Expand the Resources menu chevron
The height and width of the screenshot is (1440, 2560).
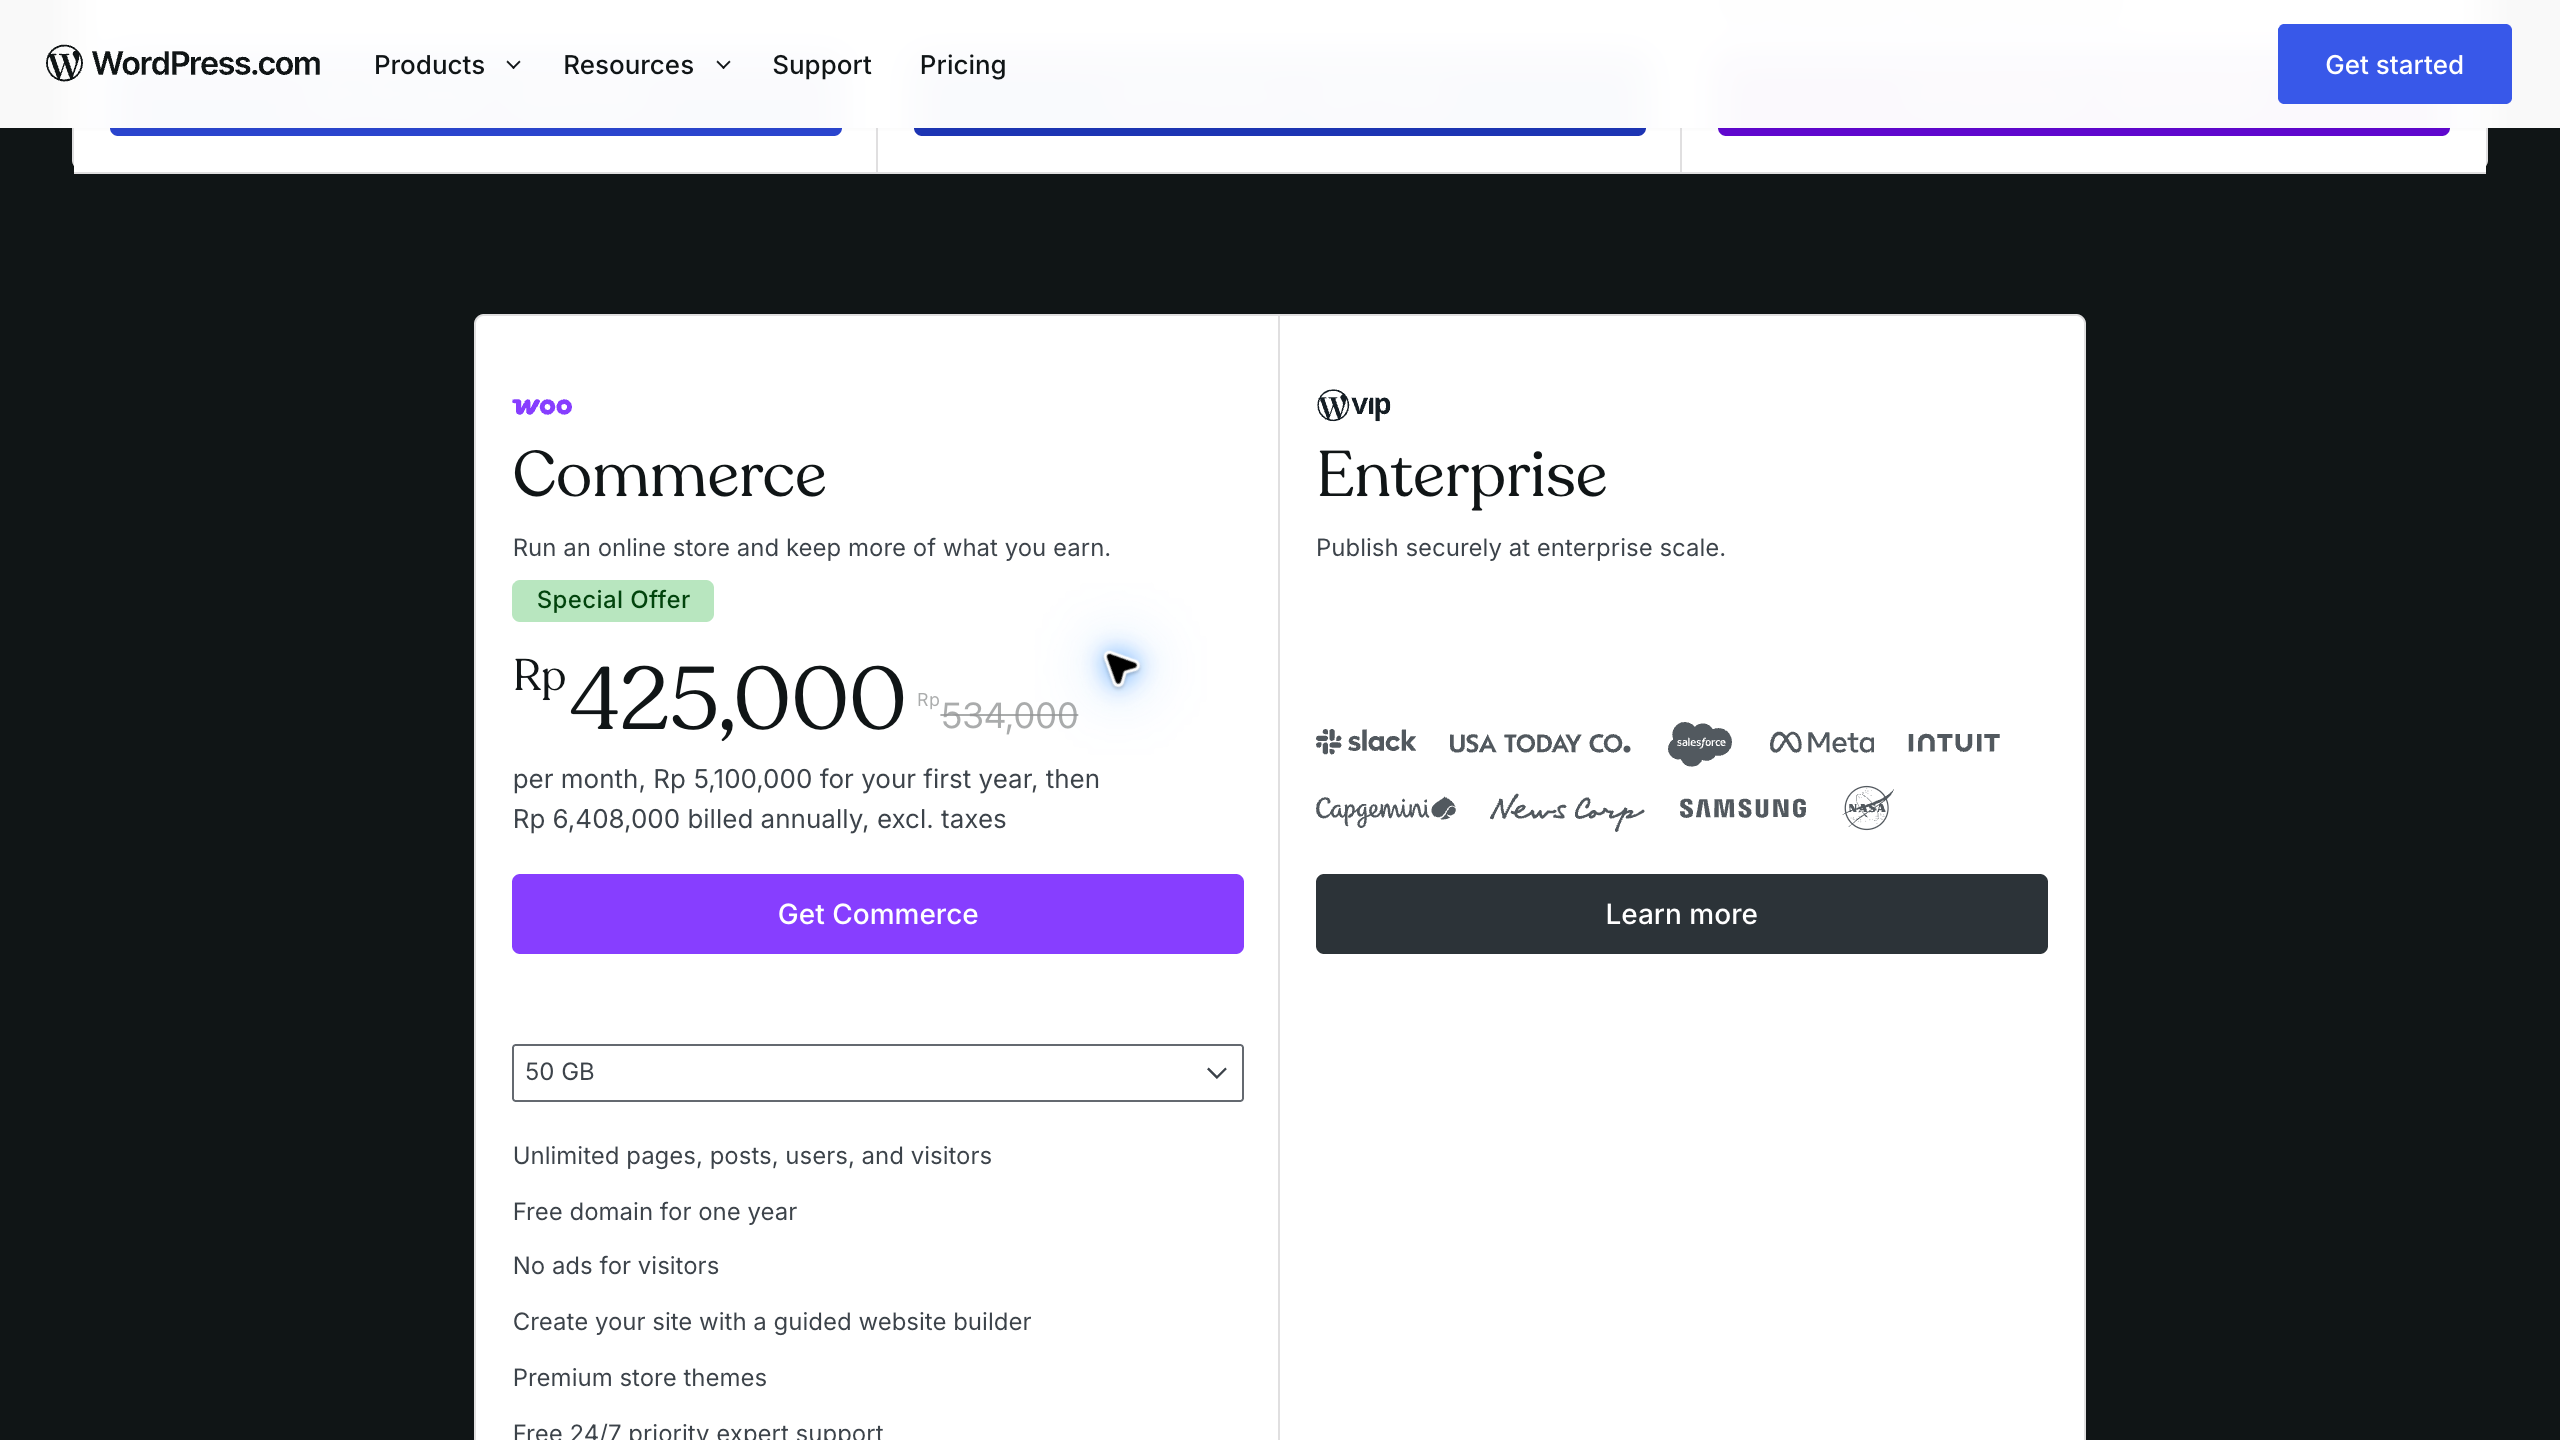723,65
